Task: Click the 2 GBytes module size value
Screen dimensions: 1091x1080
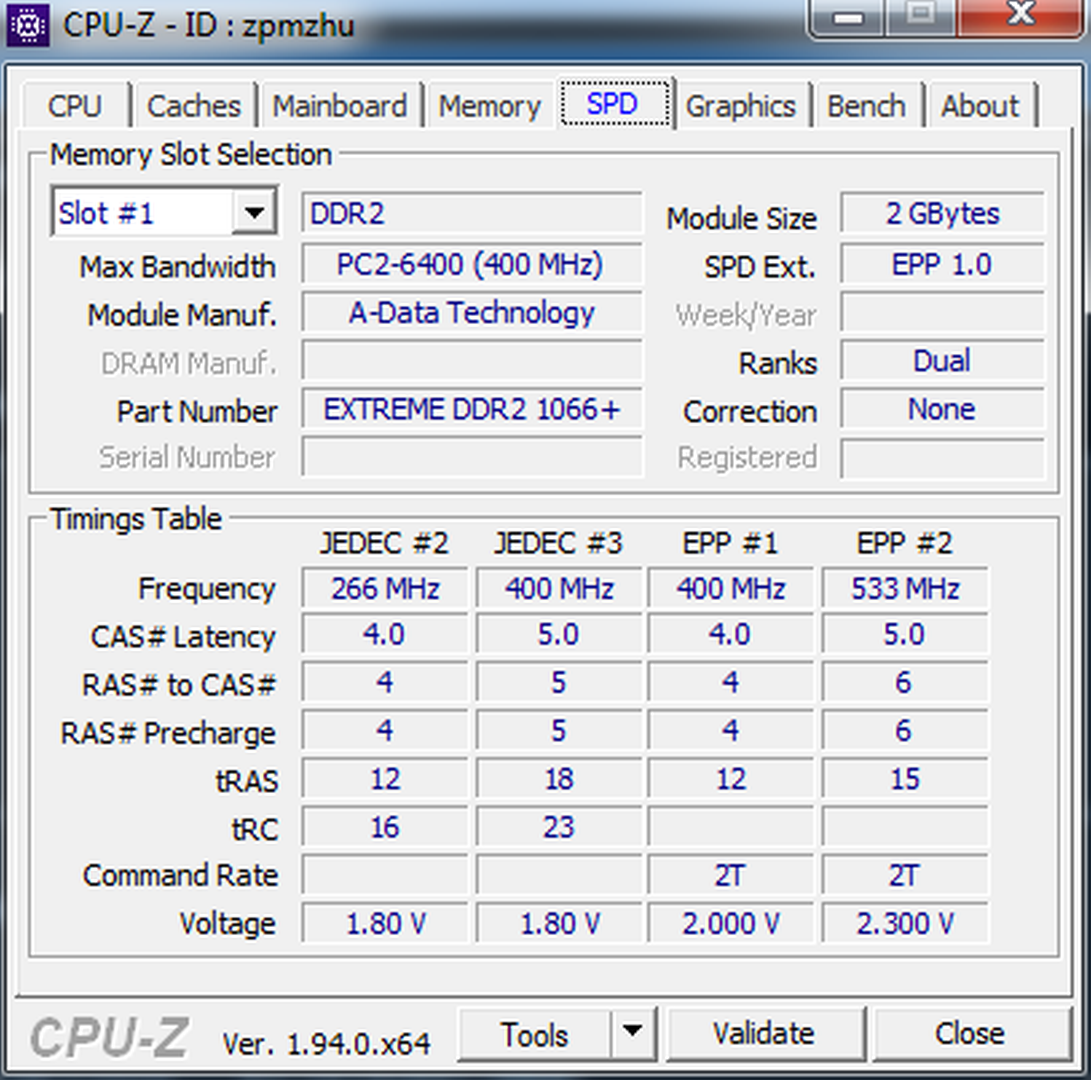Action: click(942, 213)
